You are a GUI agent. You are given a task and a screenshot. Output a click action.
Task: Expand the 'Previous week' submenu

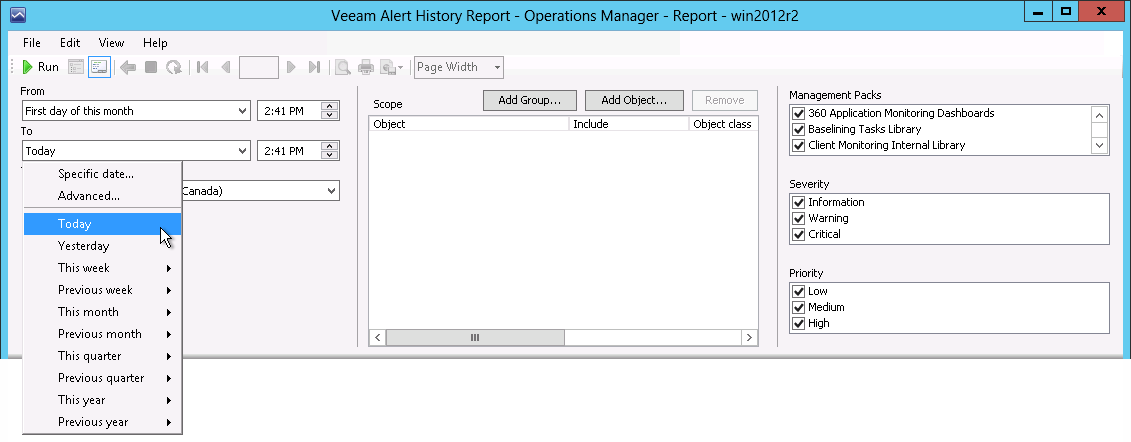pos(102,290)
